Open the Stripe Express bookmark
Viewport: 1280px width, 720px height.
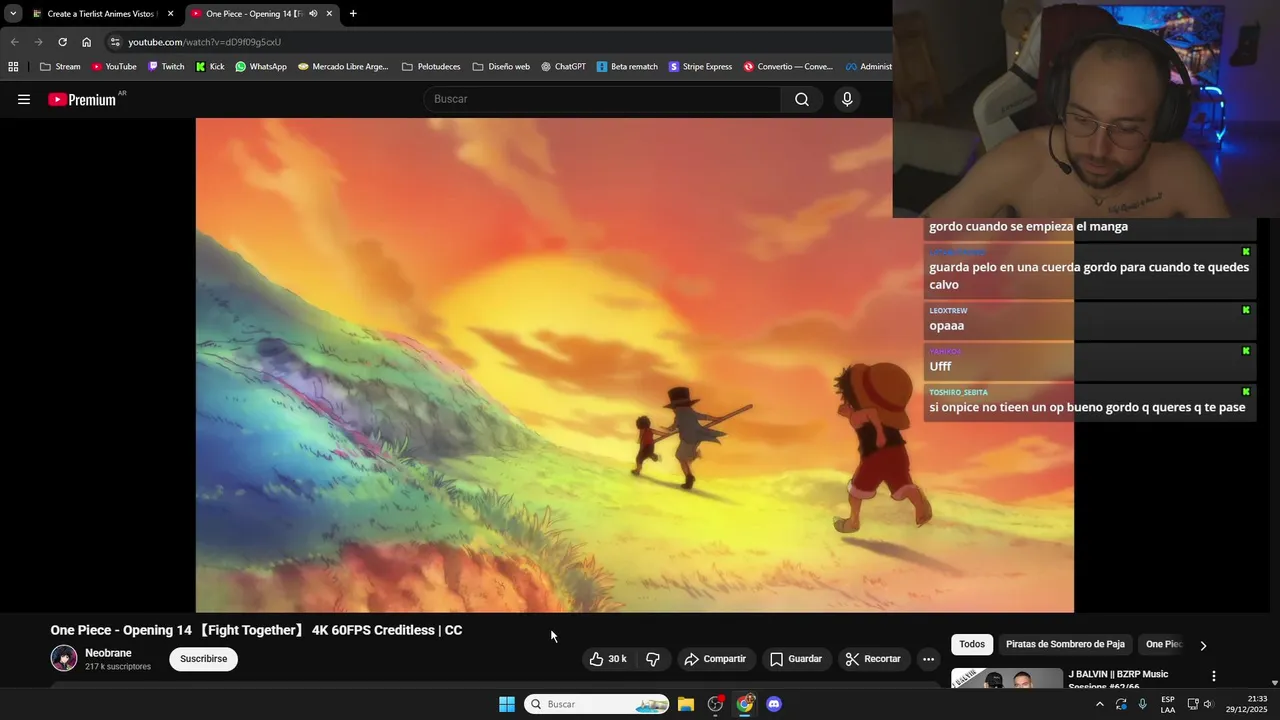coord(700,67)
